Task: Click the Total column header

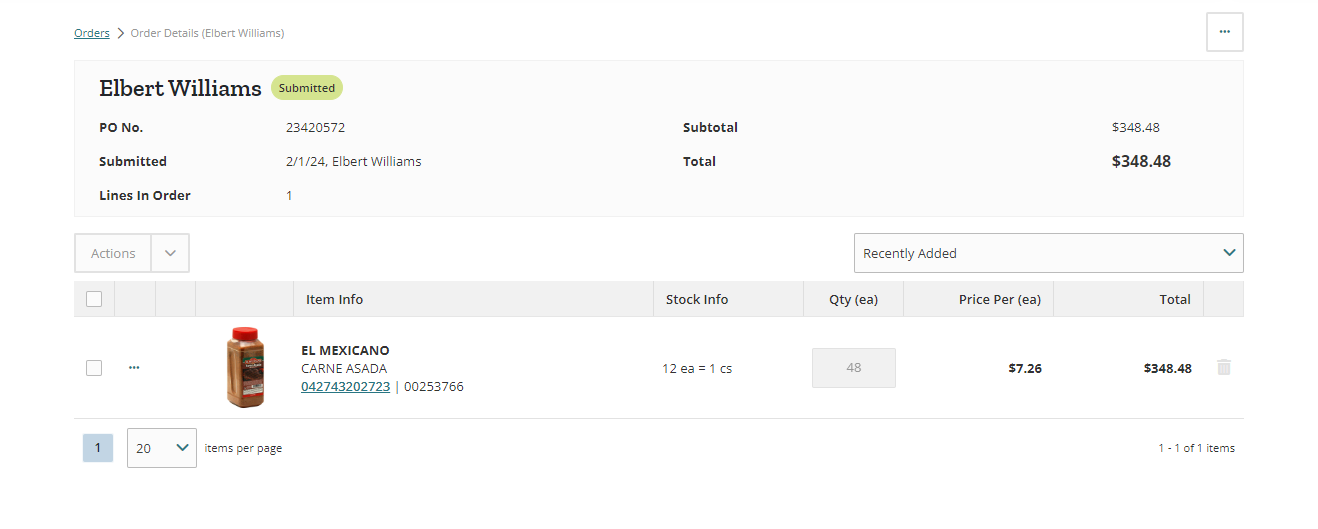Action: 1175,299
